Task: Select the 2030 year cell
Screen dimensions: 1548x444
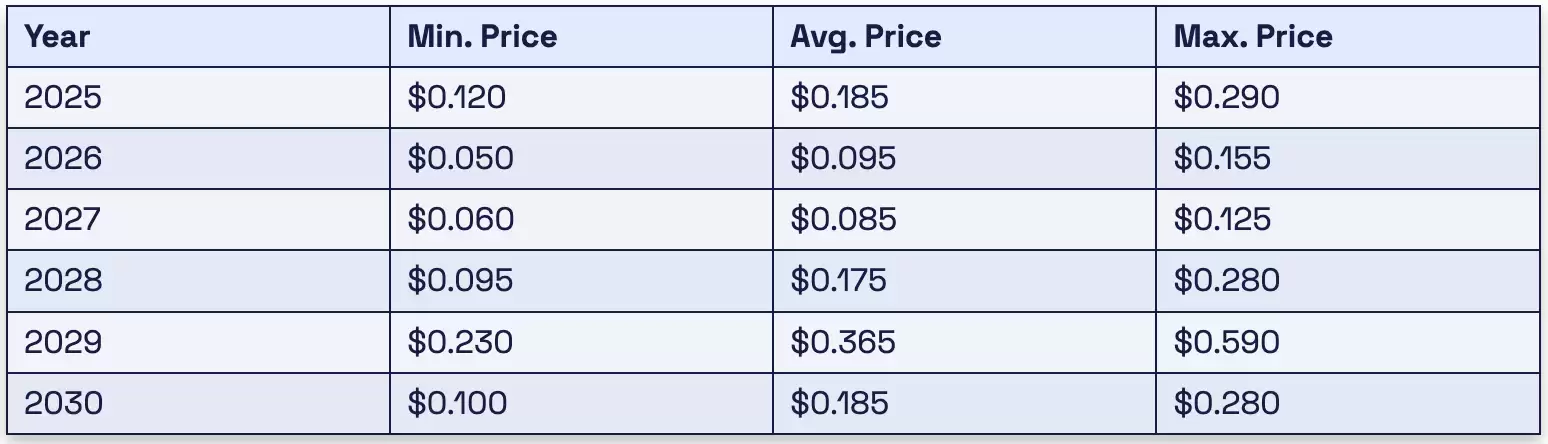Action: pos(63,403)
